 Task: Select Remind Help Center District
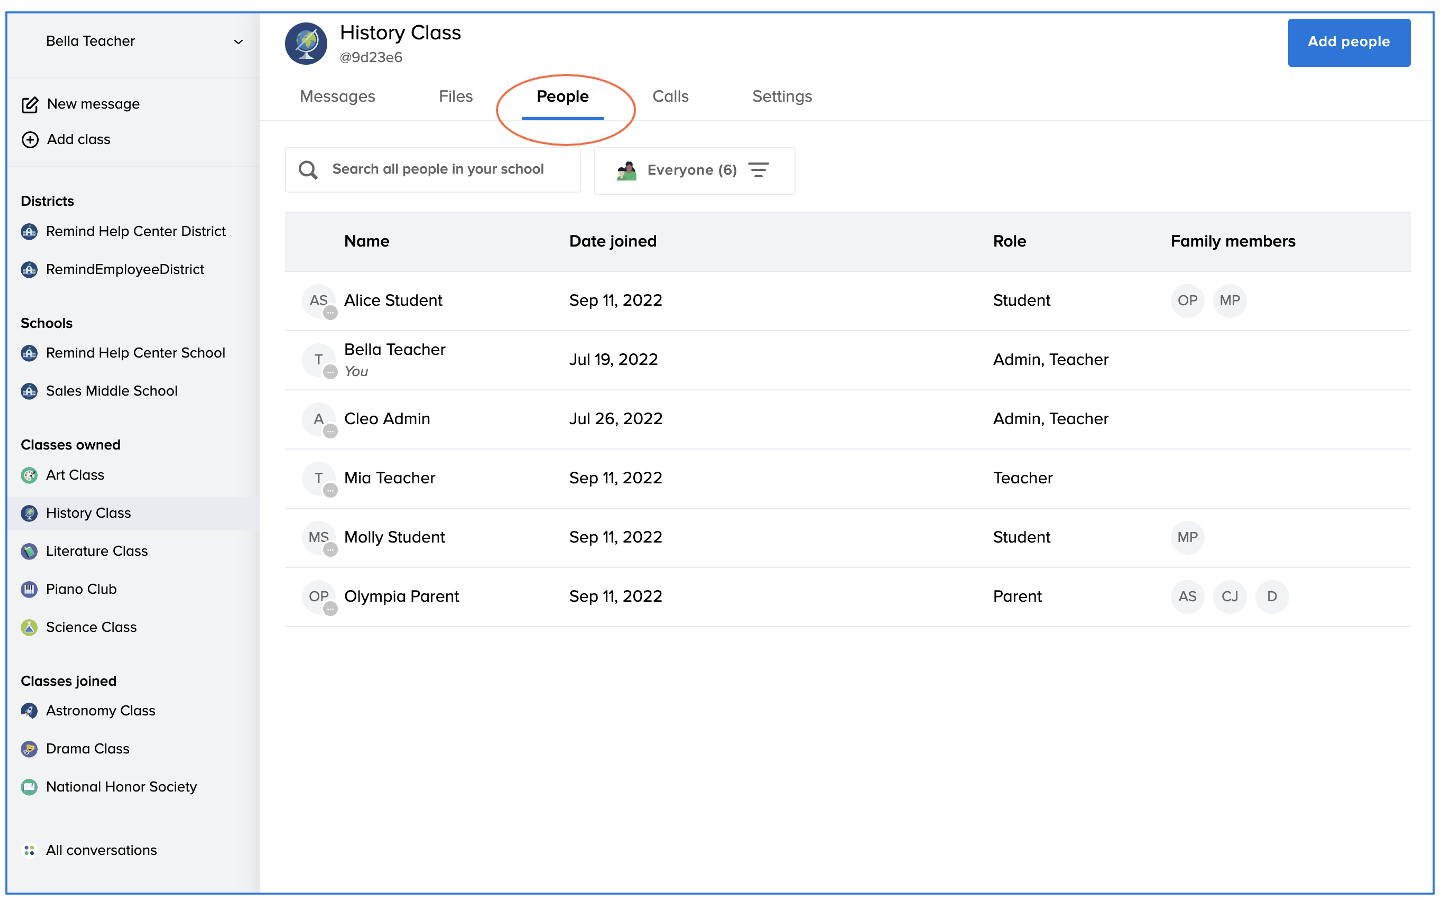136,232
